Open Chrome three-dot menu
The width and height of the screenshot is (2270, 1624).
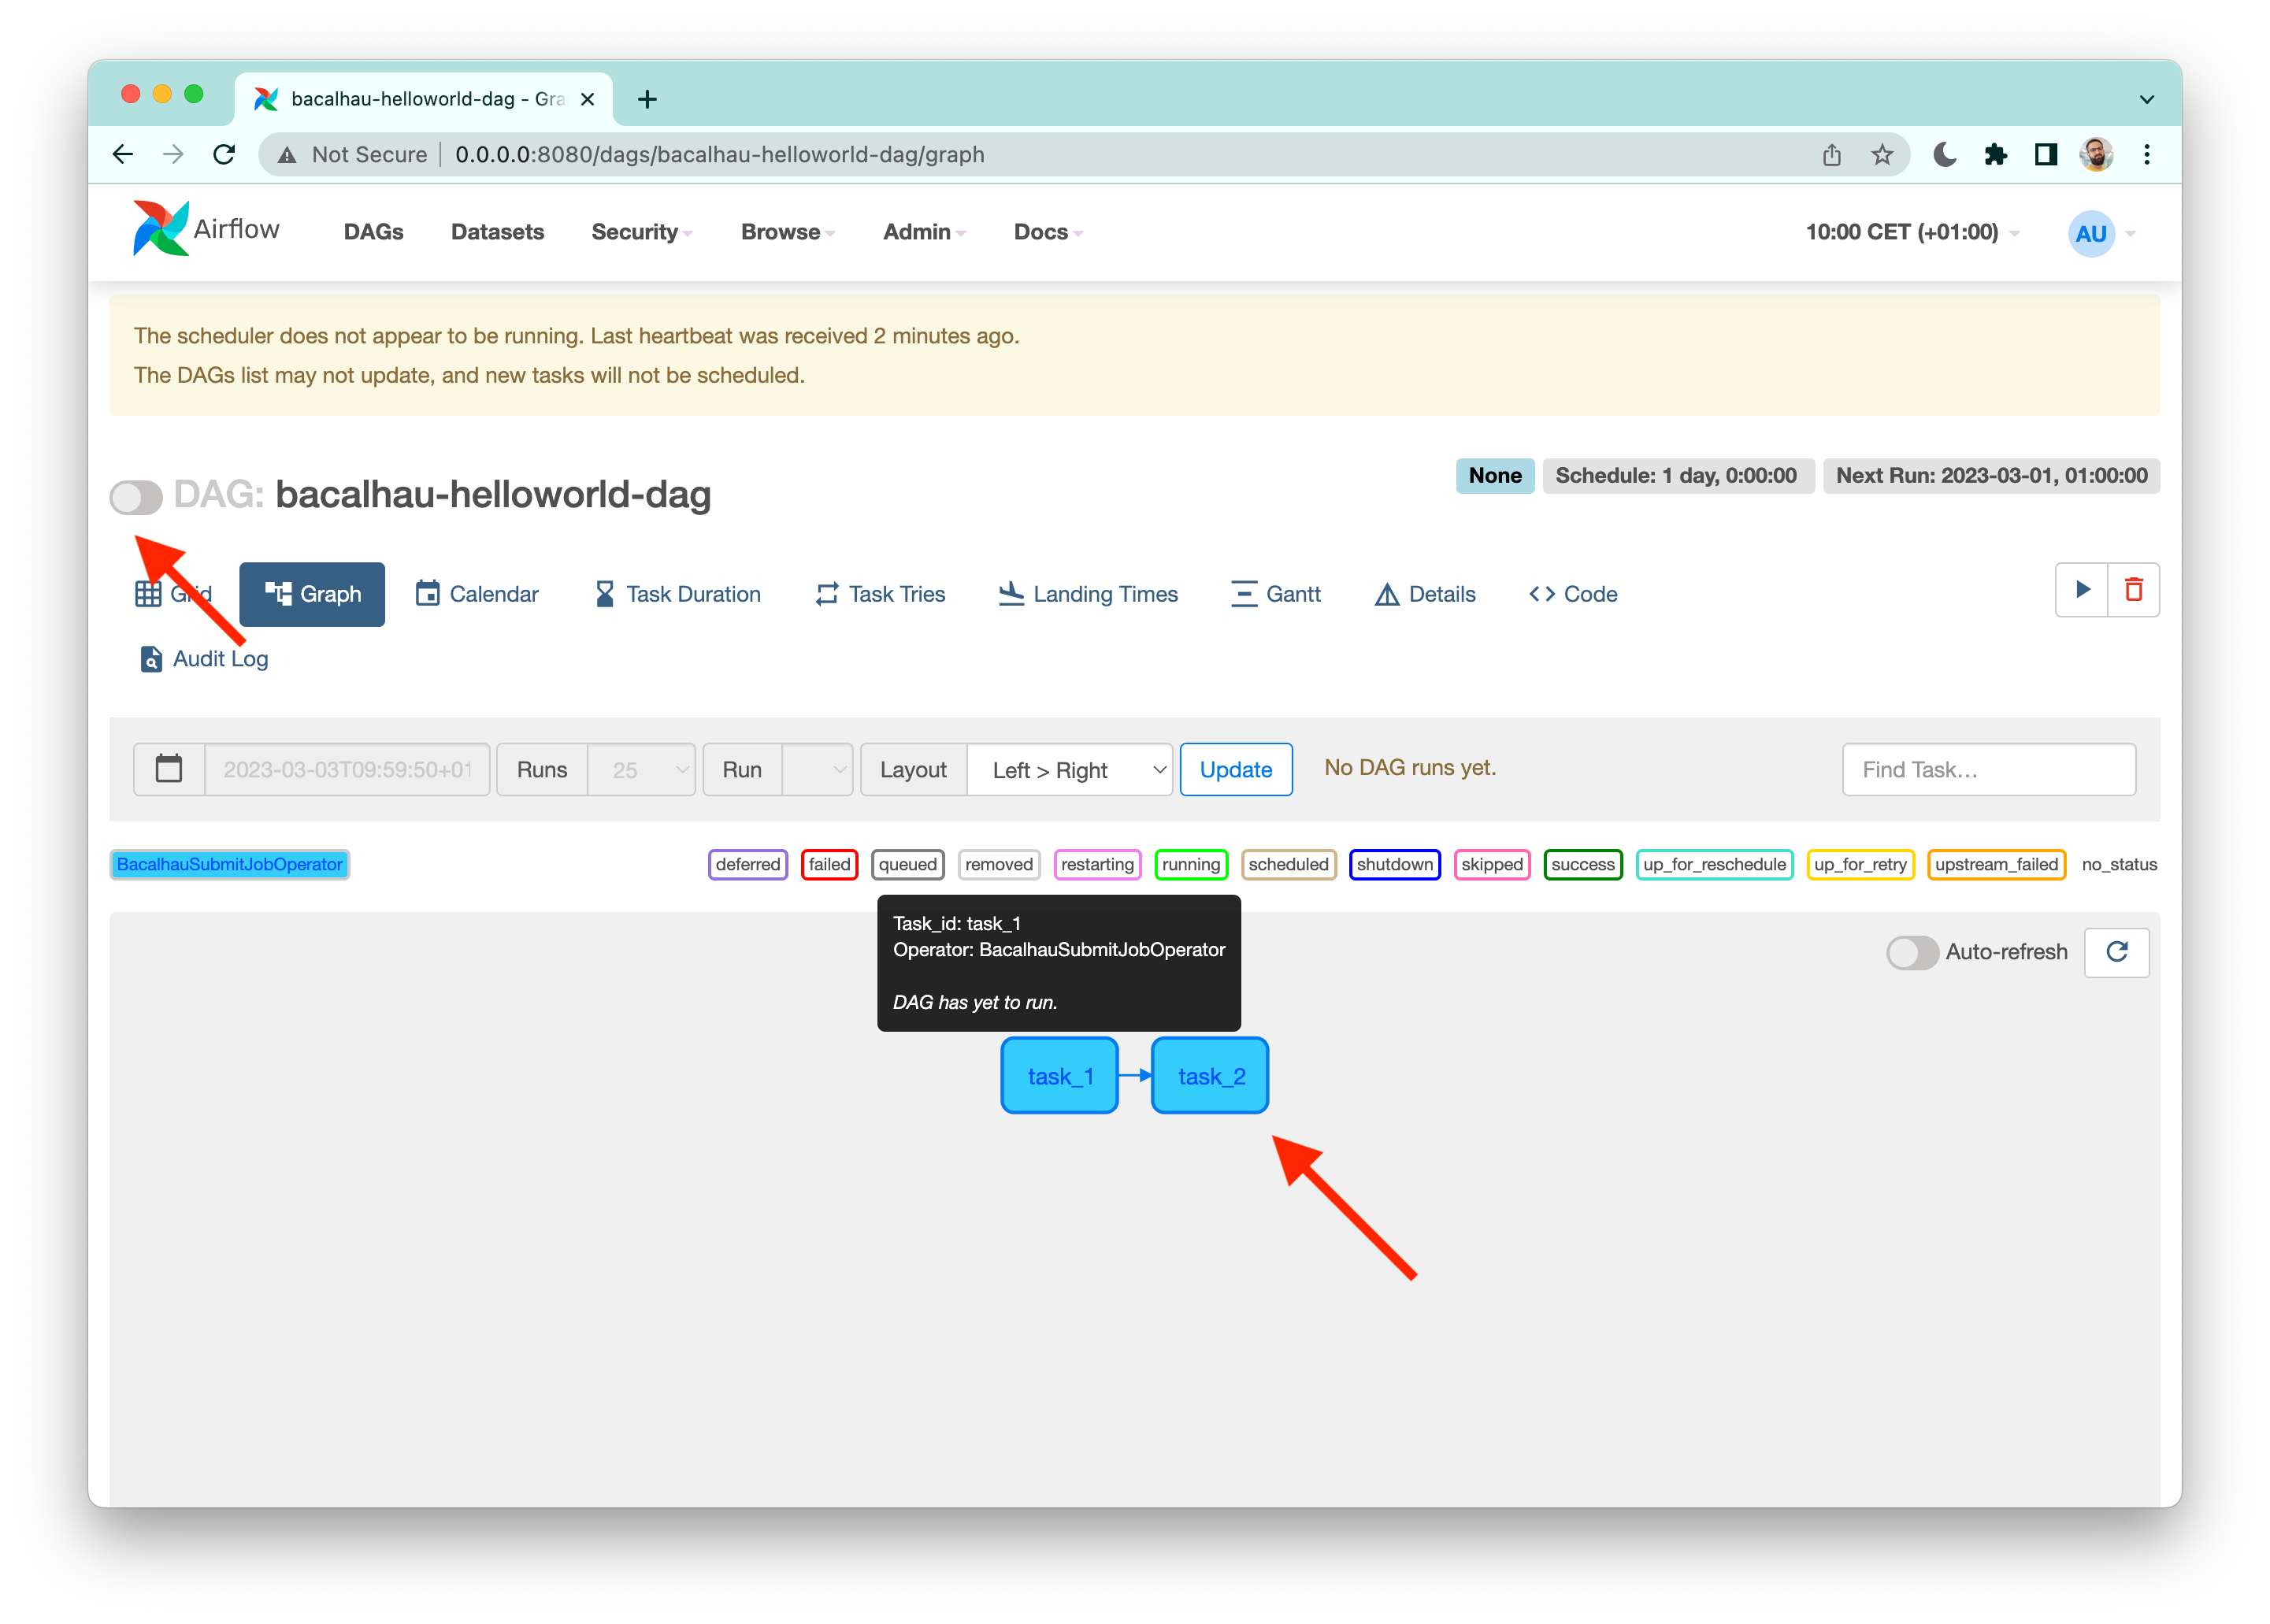2147,154
